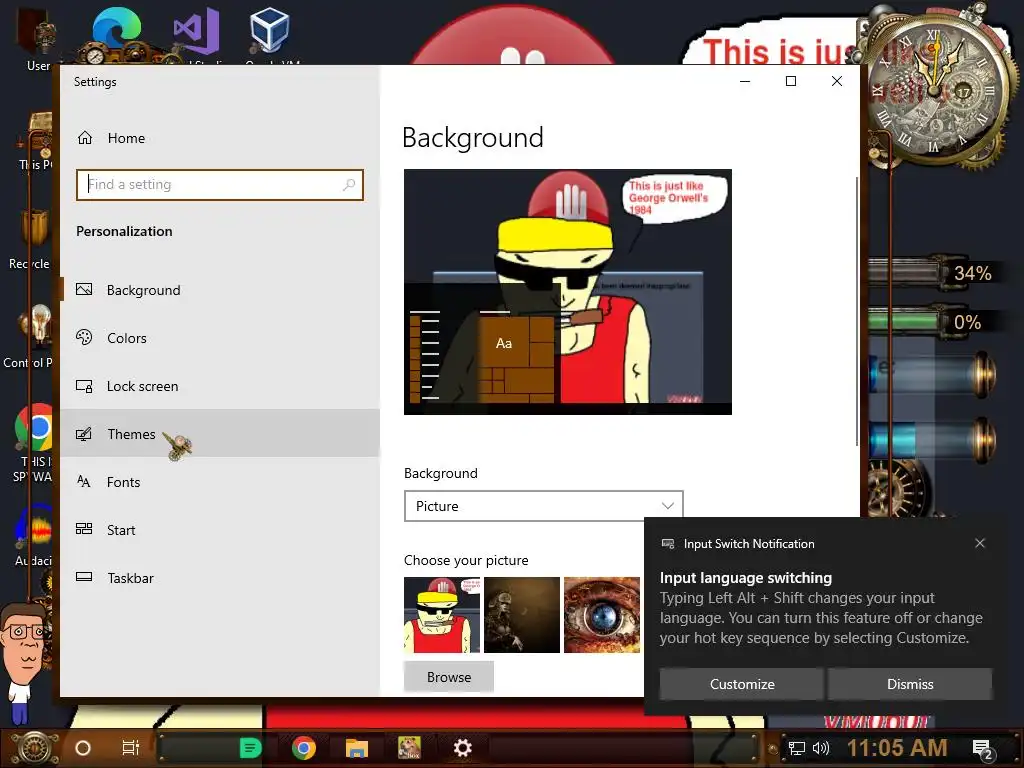Choose the mechanical eye picture thumbnail
This screenshot has width=1024, height=768.
601,615
